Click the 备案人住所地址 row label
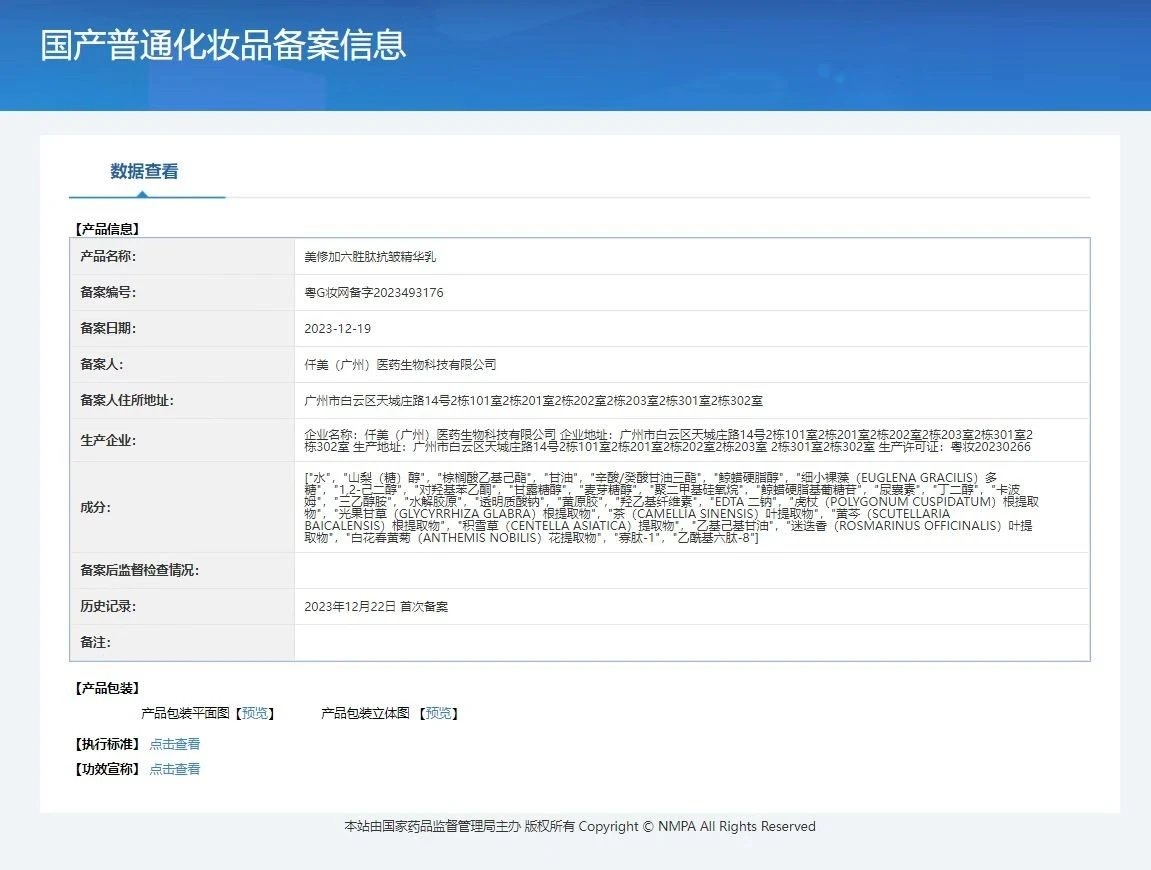 pyautogui.click(x=127, y=400)
